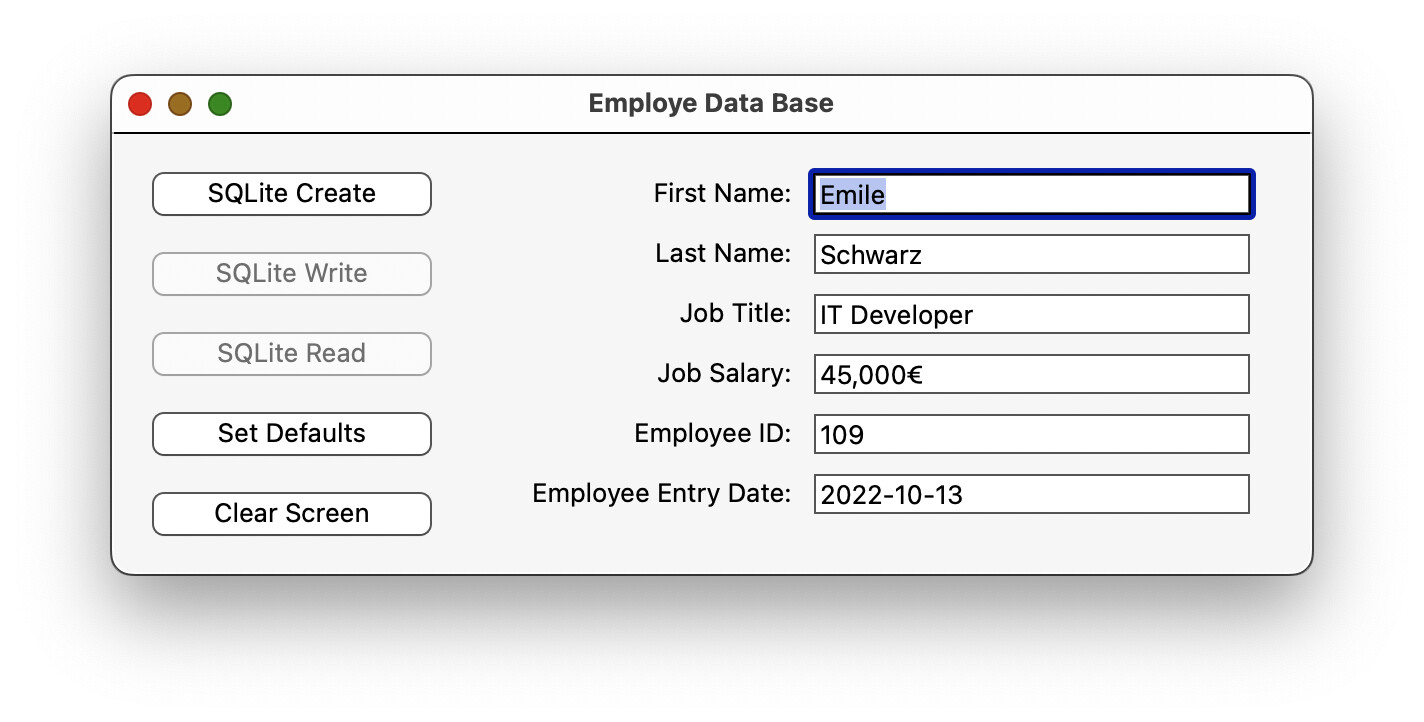Minimize the window using the yellow button
The image size is (1424, 722).
180,104
